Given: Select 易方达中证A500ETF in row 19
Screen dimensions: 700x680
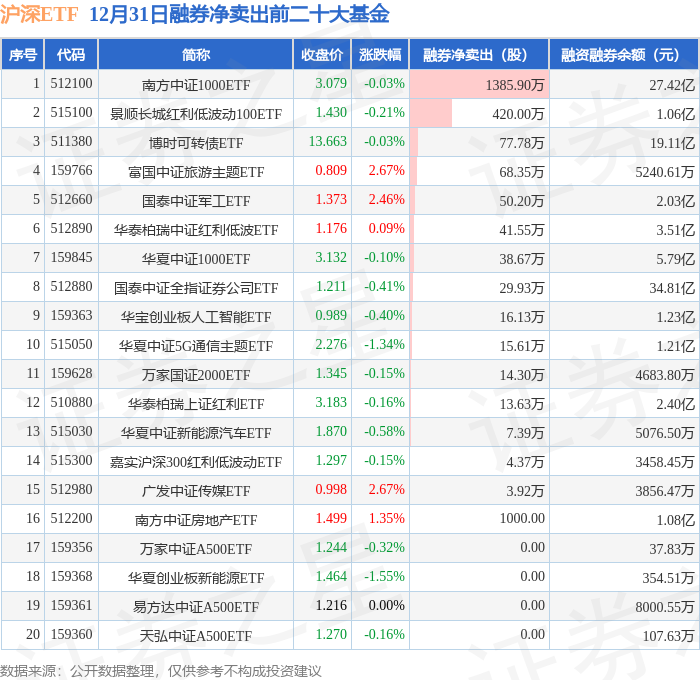Looking at the screenshot, I should click(x=196, y=607).
